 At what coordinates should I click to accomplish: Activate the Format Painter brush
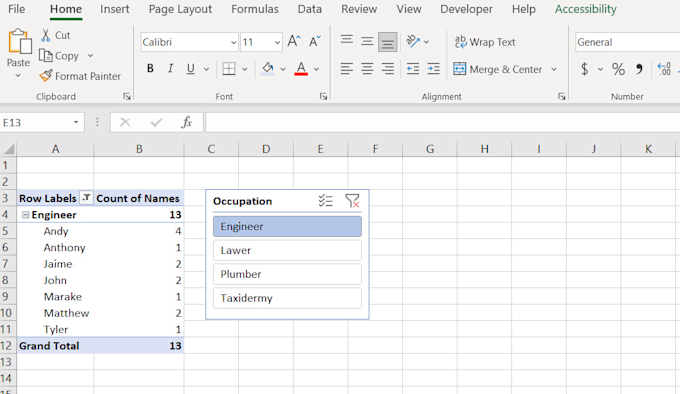point(80,76)
